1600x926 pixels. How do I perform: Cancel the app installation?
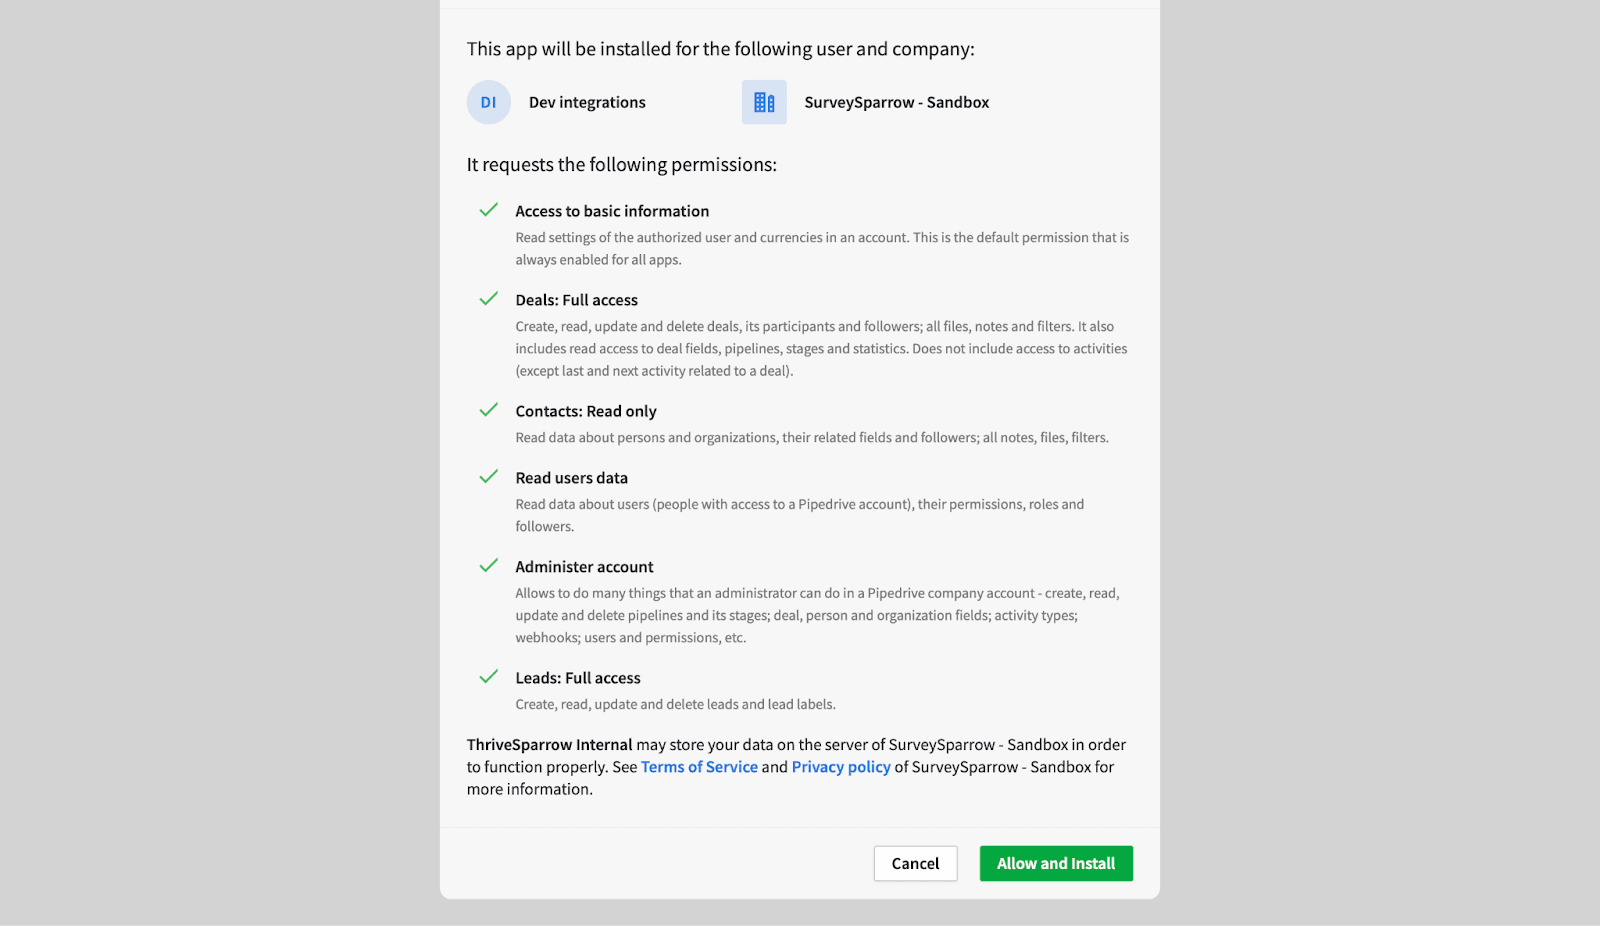click(x=915, y=863)
